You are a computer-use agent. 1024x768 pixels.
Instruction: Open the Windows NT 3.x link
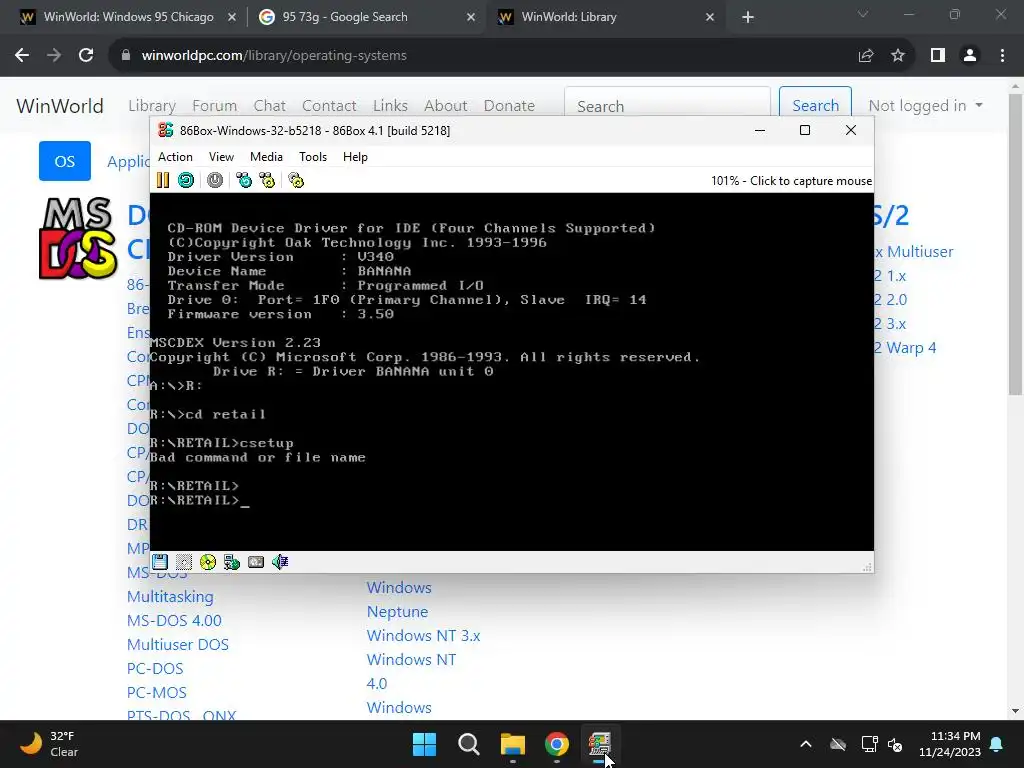pos(423,635)
